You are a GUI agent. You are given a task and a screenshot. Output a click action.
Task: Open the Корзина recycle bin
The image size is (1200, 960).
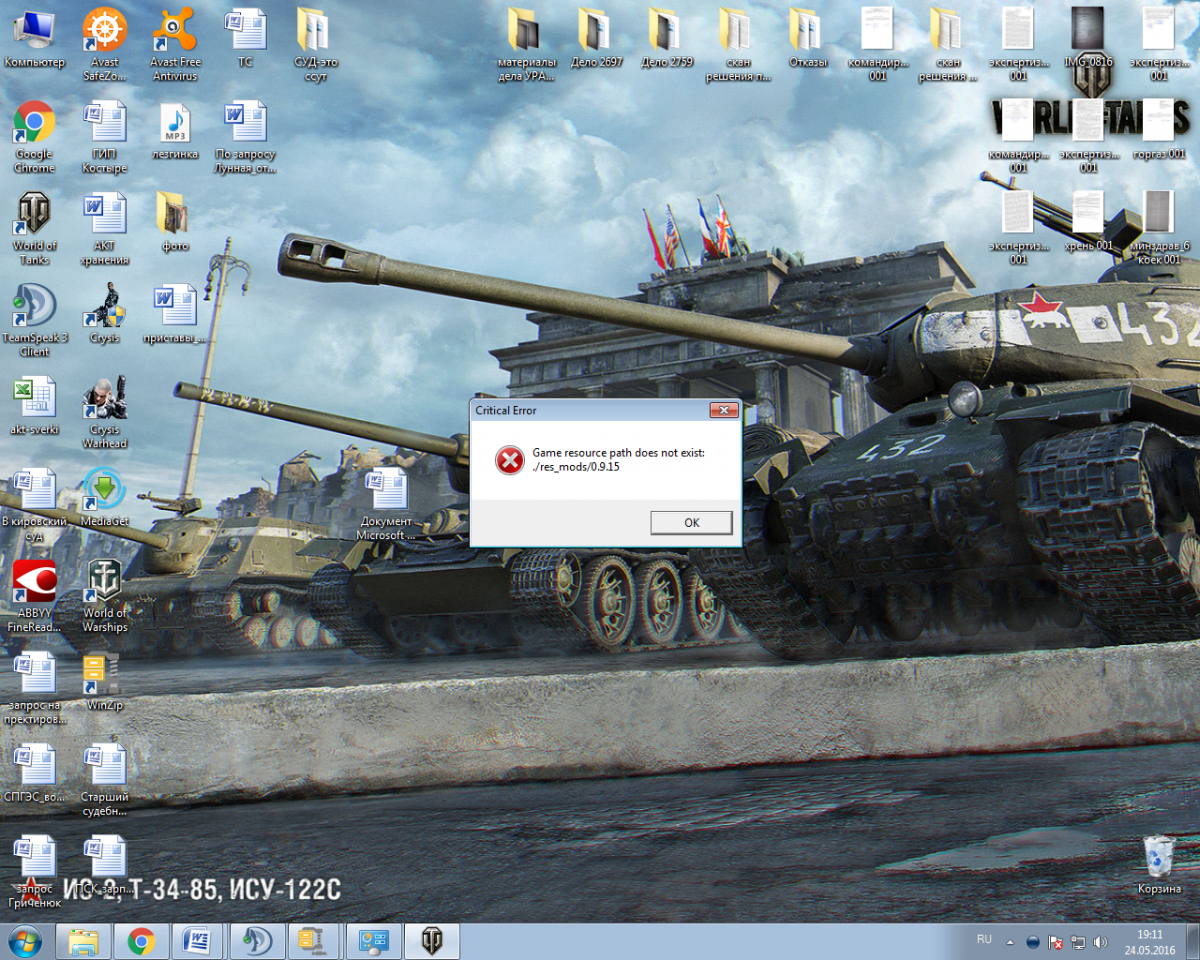1159,866
